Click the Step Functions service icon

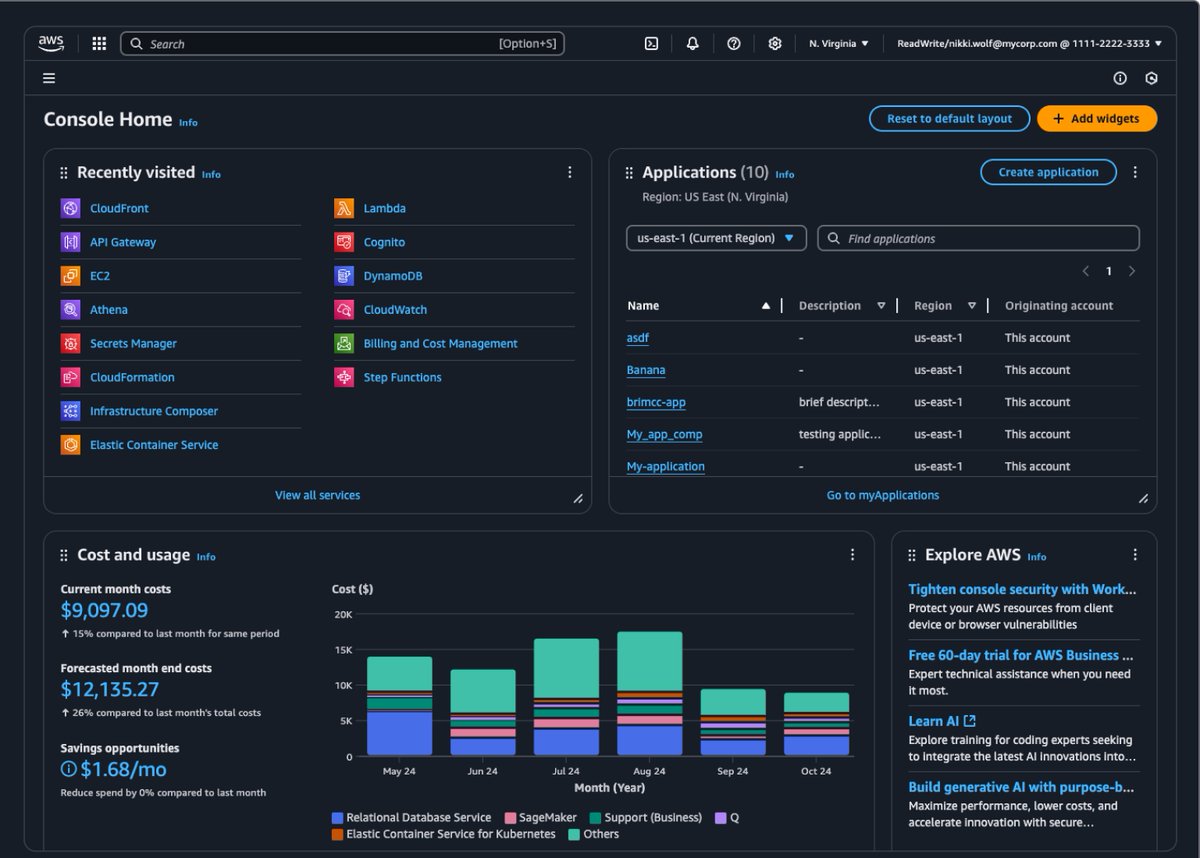pyautogui.click(x=344, y=377)
